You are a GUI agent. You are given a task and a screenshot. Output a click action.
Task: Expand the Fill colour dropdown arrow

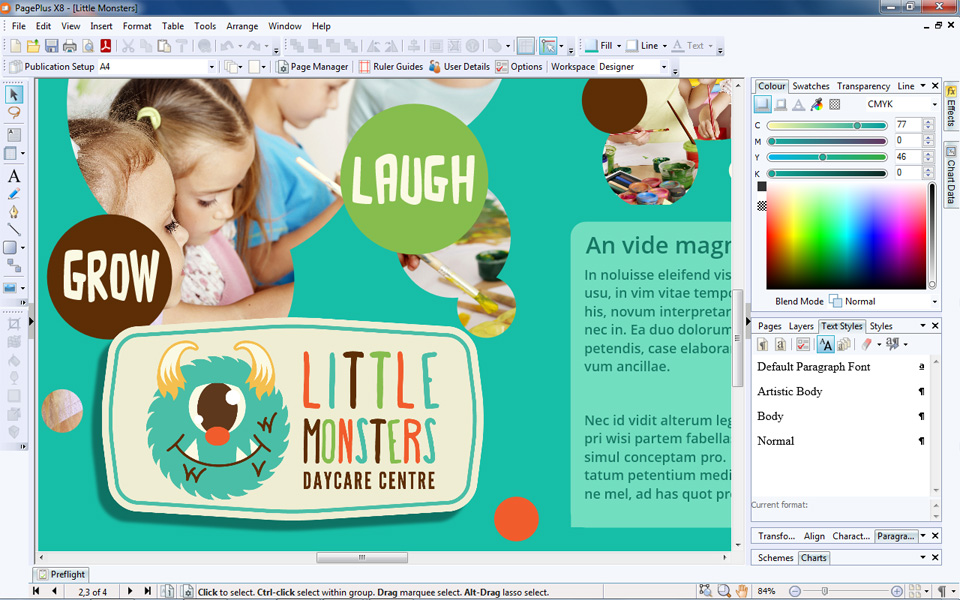(x=619, y=46)
